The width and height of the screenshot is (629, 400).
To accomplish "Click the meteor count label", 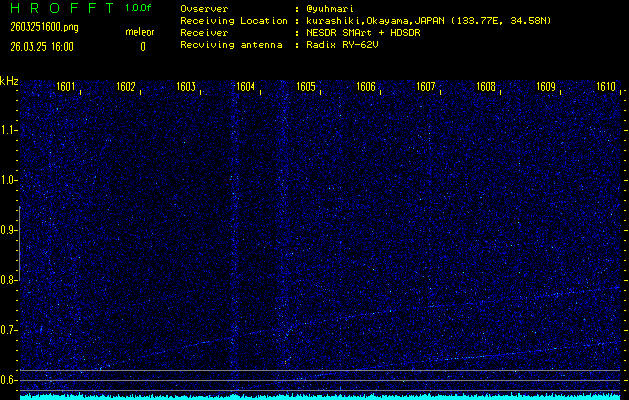I will tap(141, 32).
